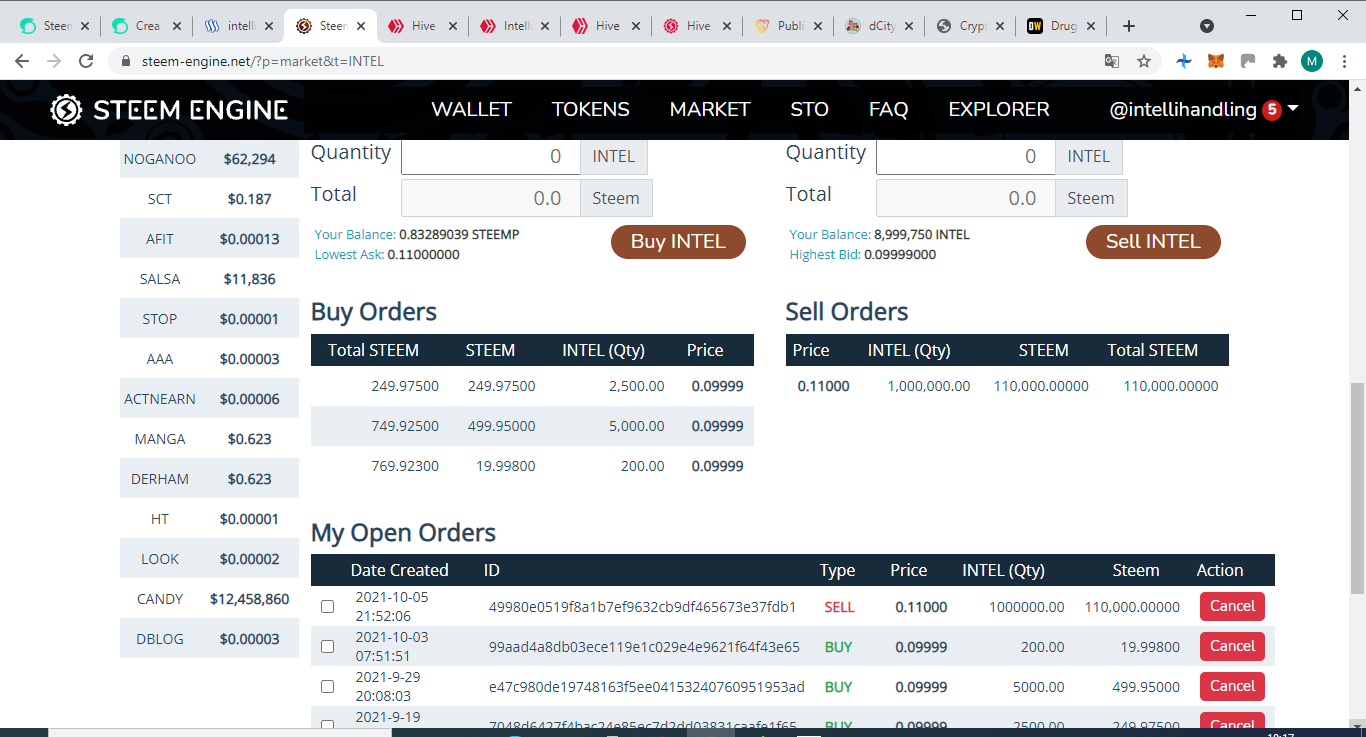1366x737 pixels.
Task: Choose the HT token
Action: (209, 519)
